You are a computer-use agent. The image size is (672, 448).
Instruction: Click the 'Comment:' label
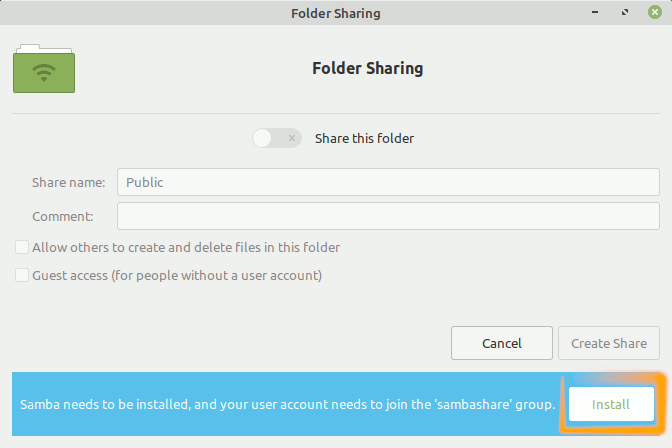63,216
